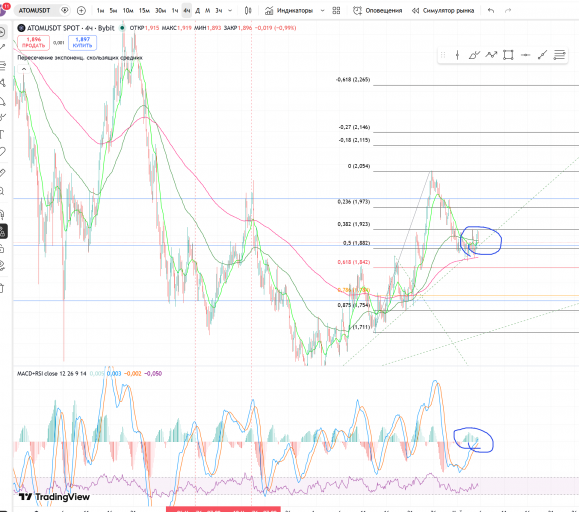
Task: Open Оповещения alerts
Action: coord(377,11)
